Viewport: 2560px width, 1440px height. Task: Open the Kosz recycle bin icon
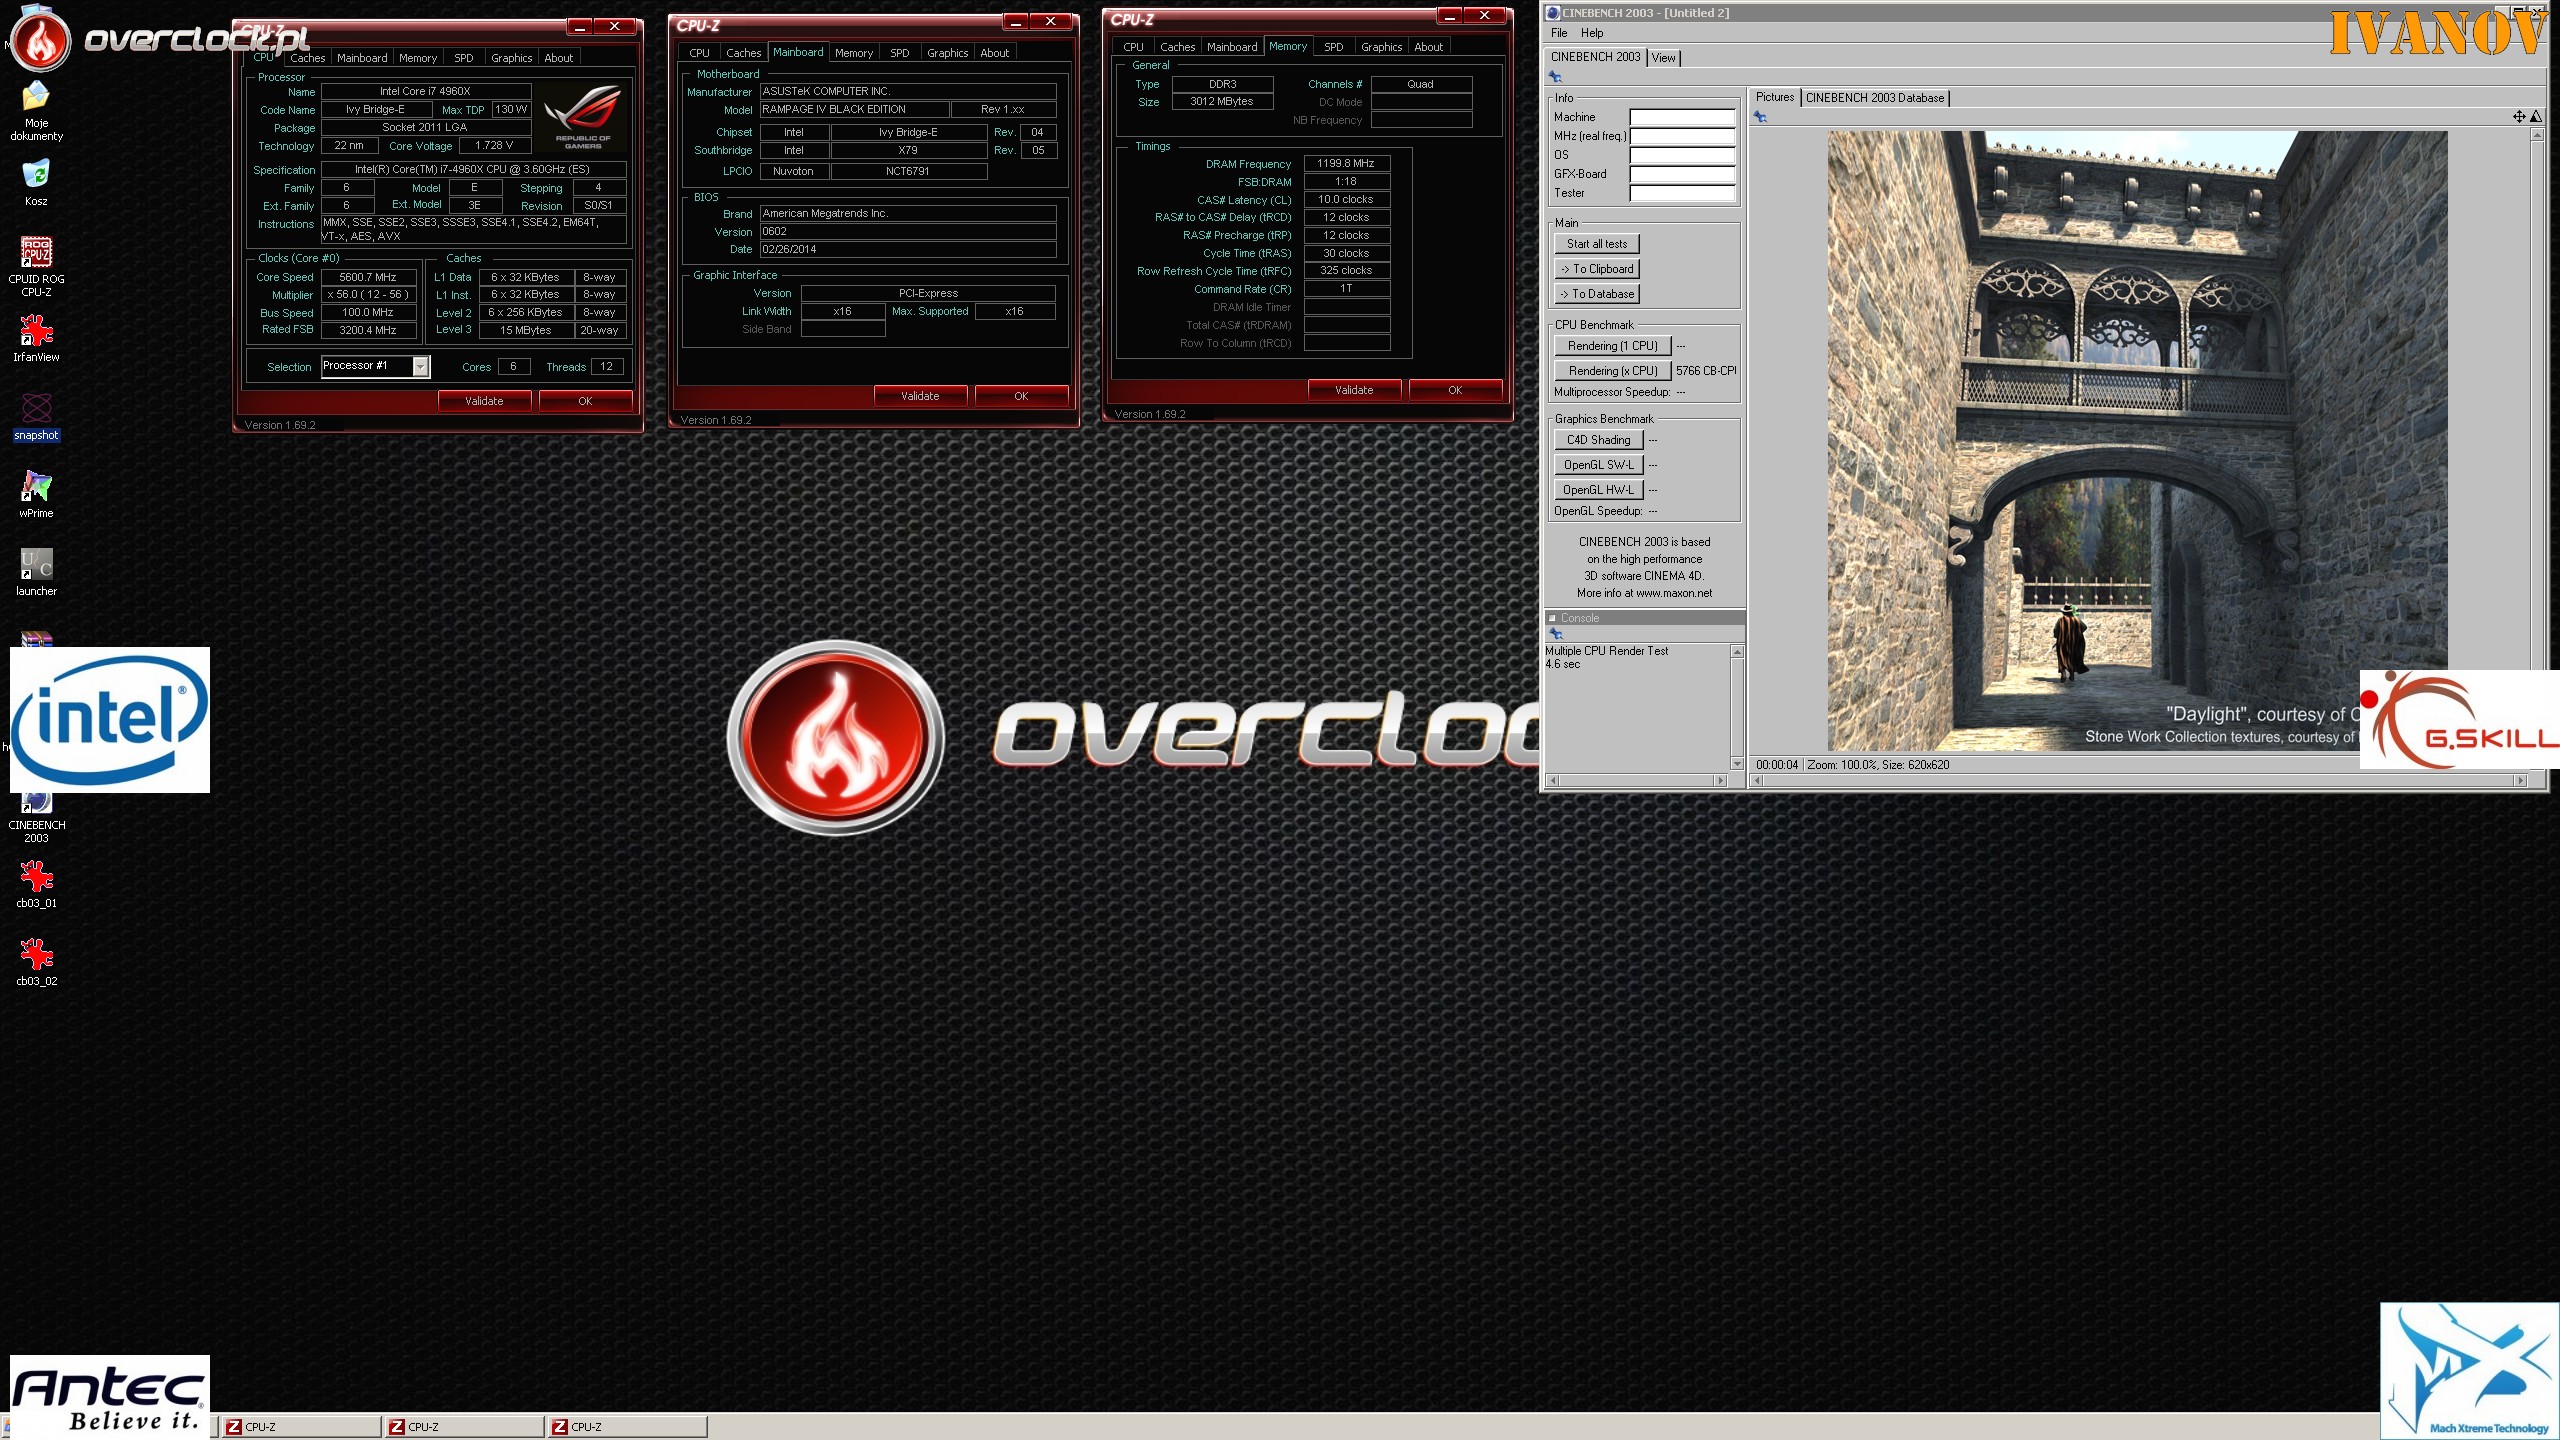pos(36,182)
